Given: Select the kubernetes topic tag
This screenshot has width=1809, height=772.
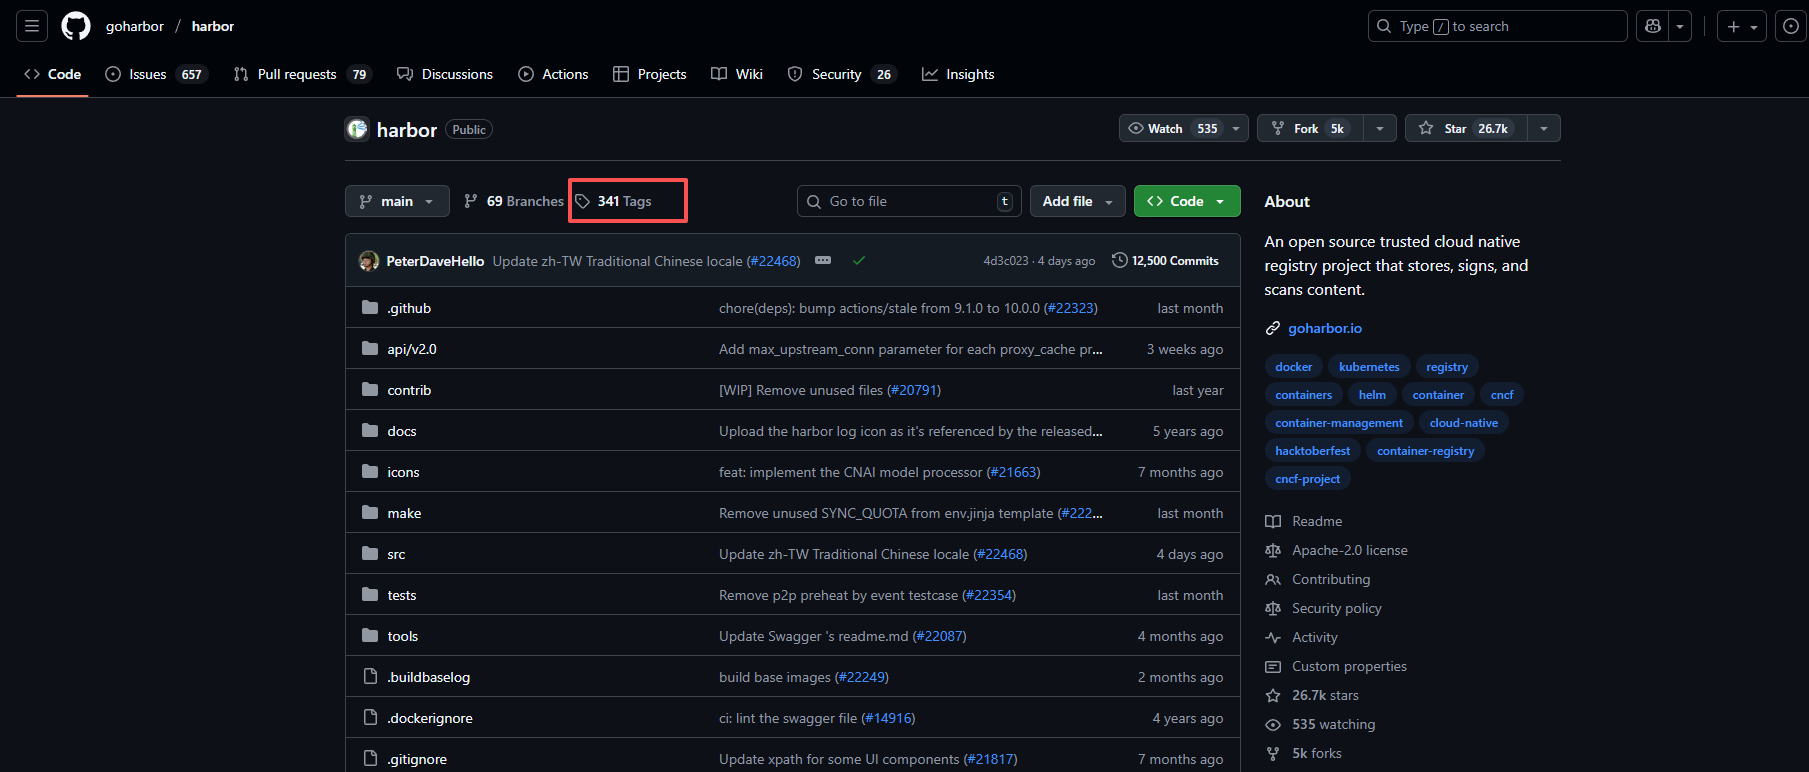Looking at the screenshot, I should click(x=1369, y=367).
